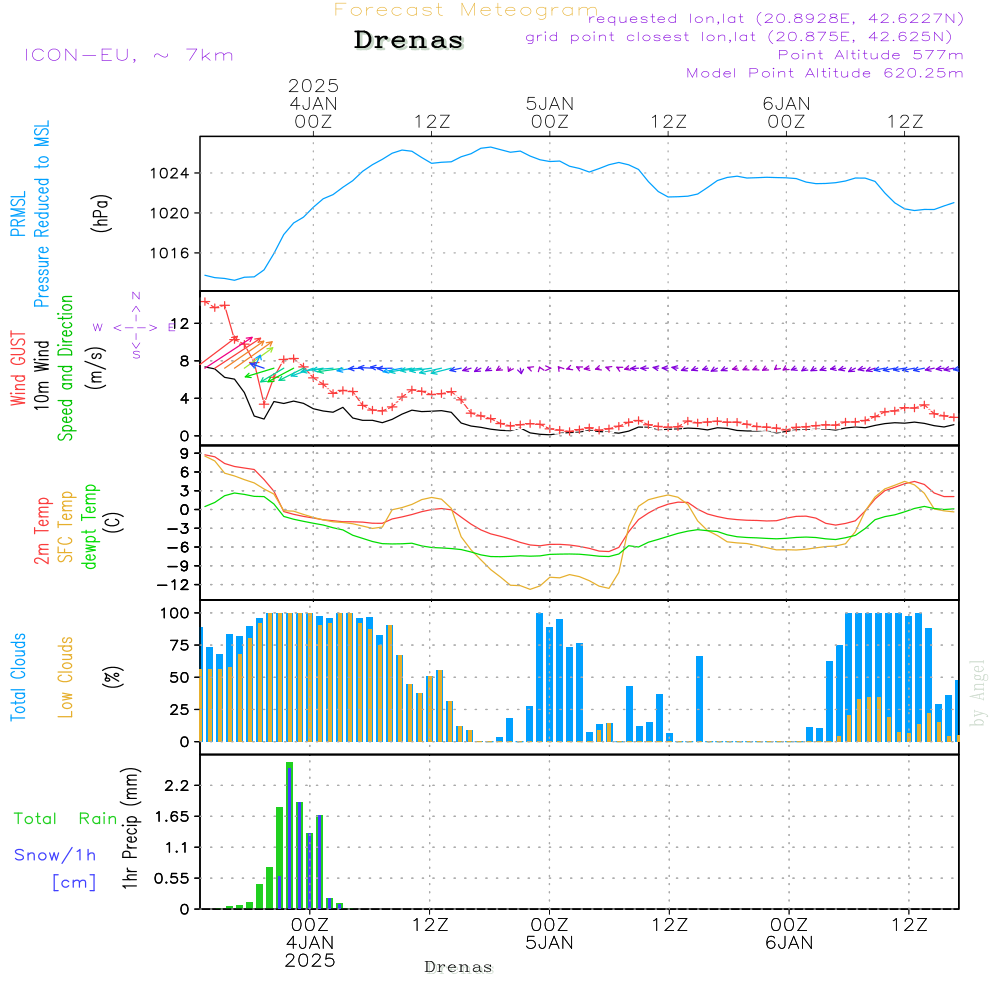Select the "W" letter on compass rose
The width and height of the screenshot is (1000, 1000).
point(98,327)
